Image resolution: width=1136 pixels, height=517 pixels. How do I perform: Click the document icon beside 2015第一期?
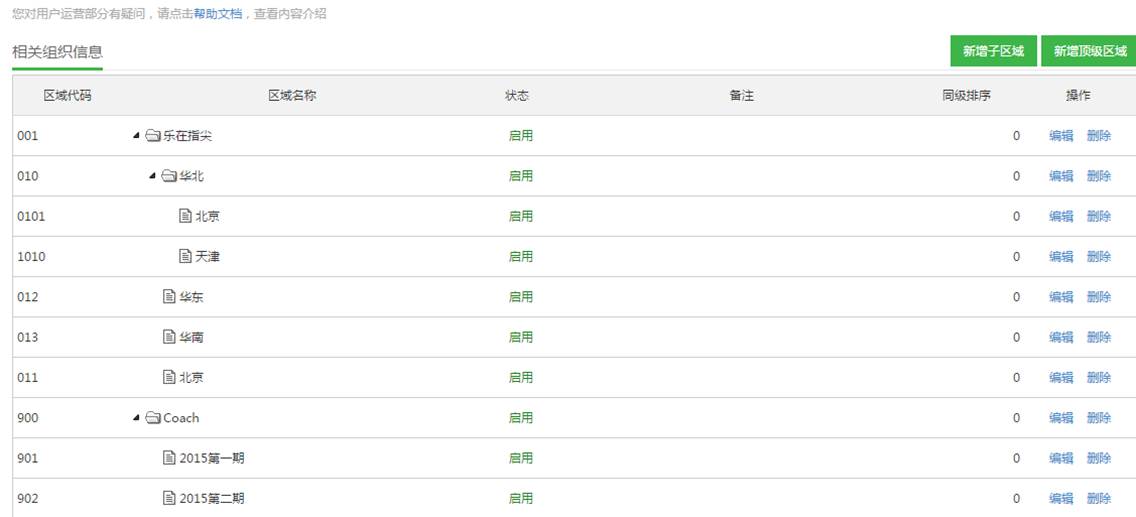pyautogui.click(x=169, y=458)
